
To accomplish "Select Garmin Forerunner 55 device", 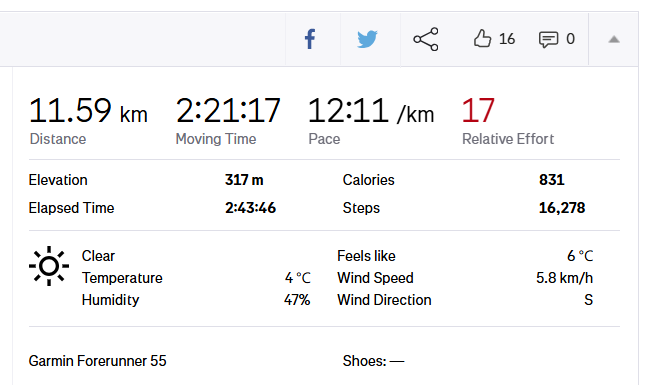I will [98, 361].
